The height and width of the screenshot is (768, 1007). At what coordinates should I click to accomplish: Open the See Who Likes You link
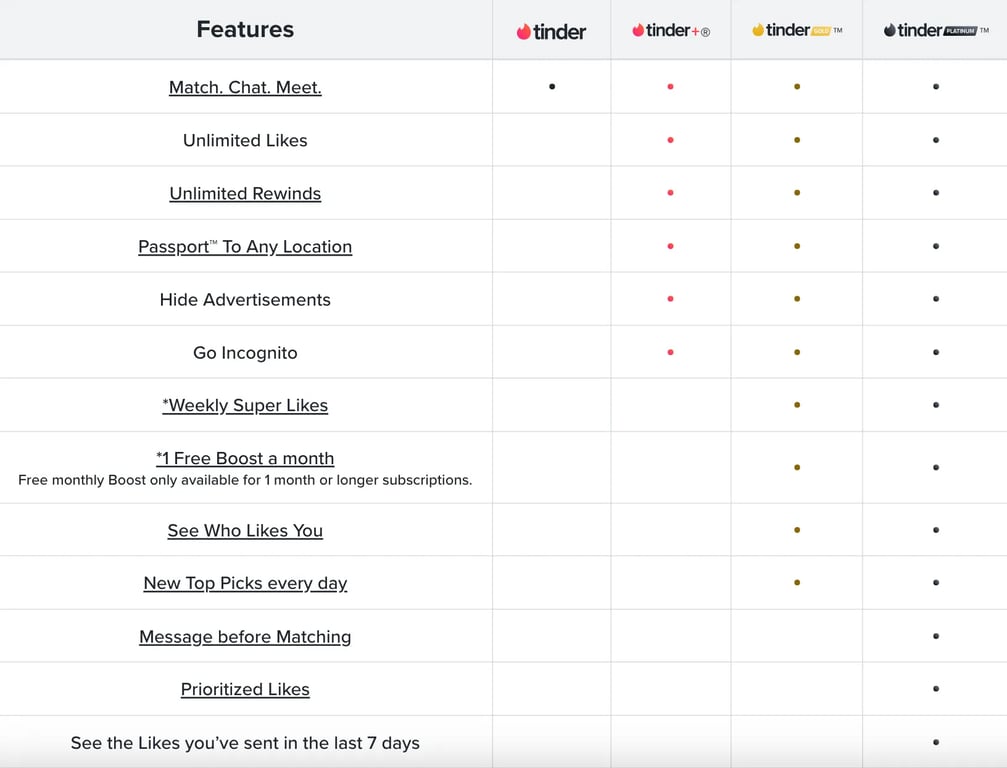[245, 530]
